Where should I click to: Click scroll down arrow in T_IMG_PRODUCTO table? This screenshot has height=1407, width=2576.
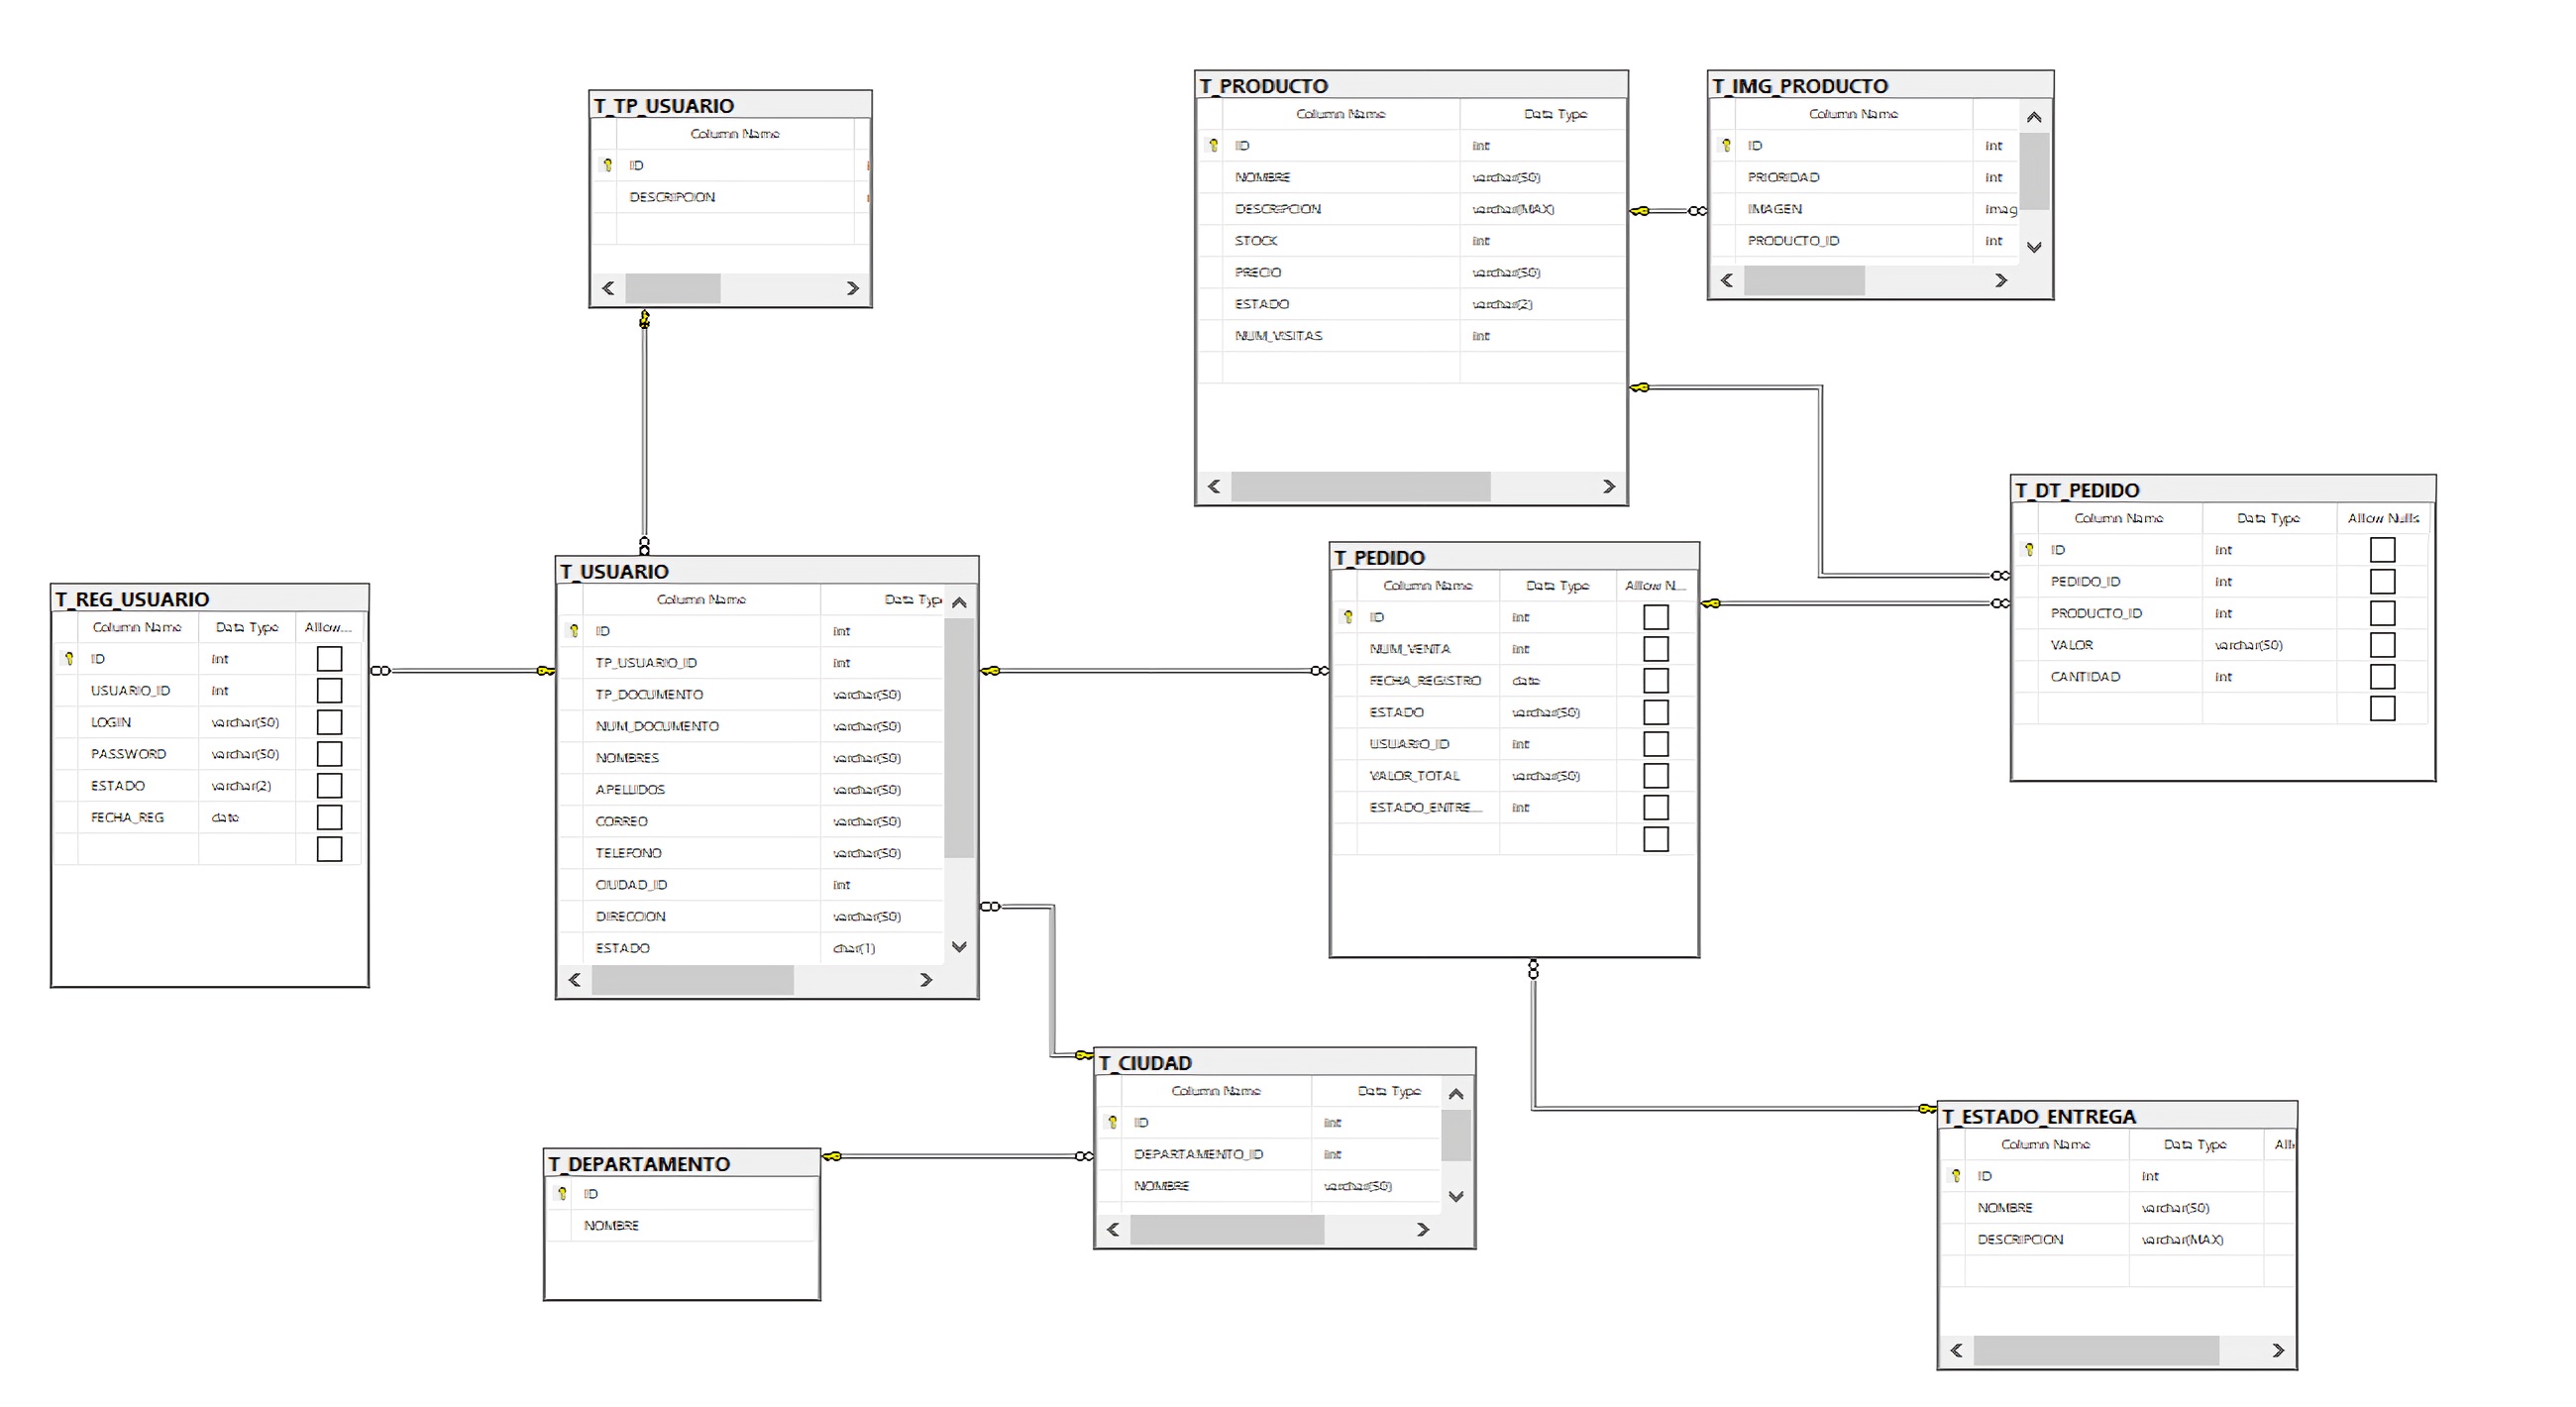(x=2034, y=247)
